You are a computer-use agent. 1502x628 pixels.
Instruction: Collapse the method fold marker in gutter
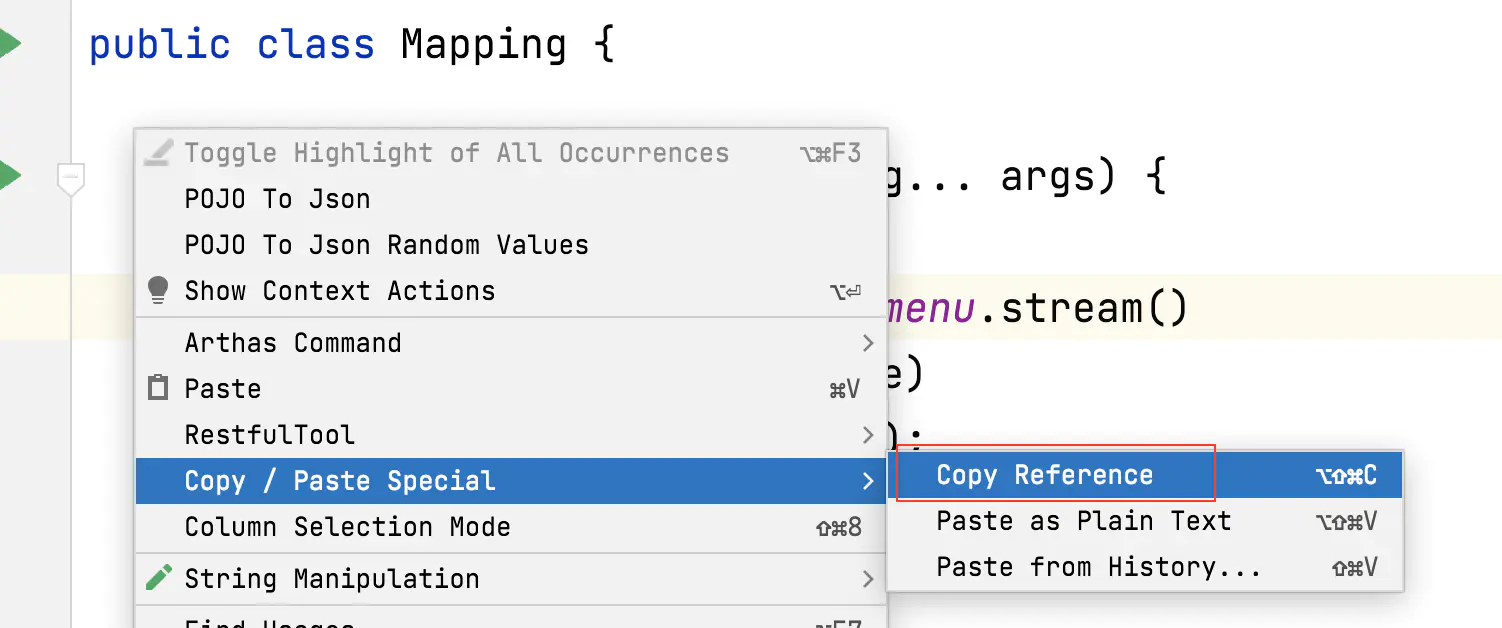(70, 179)
